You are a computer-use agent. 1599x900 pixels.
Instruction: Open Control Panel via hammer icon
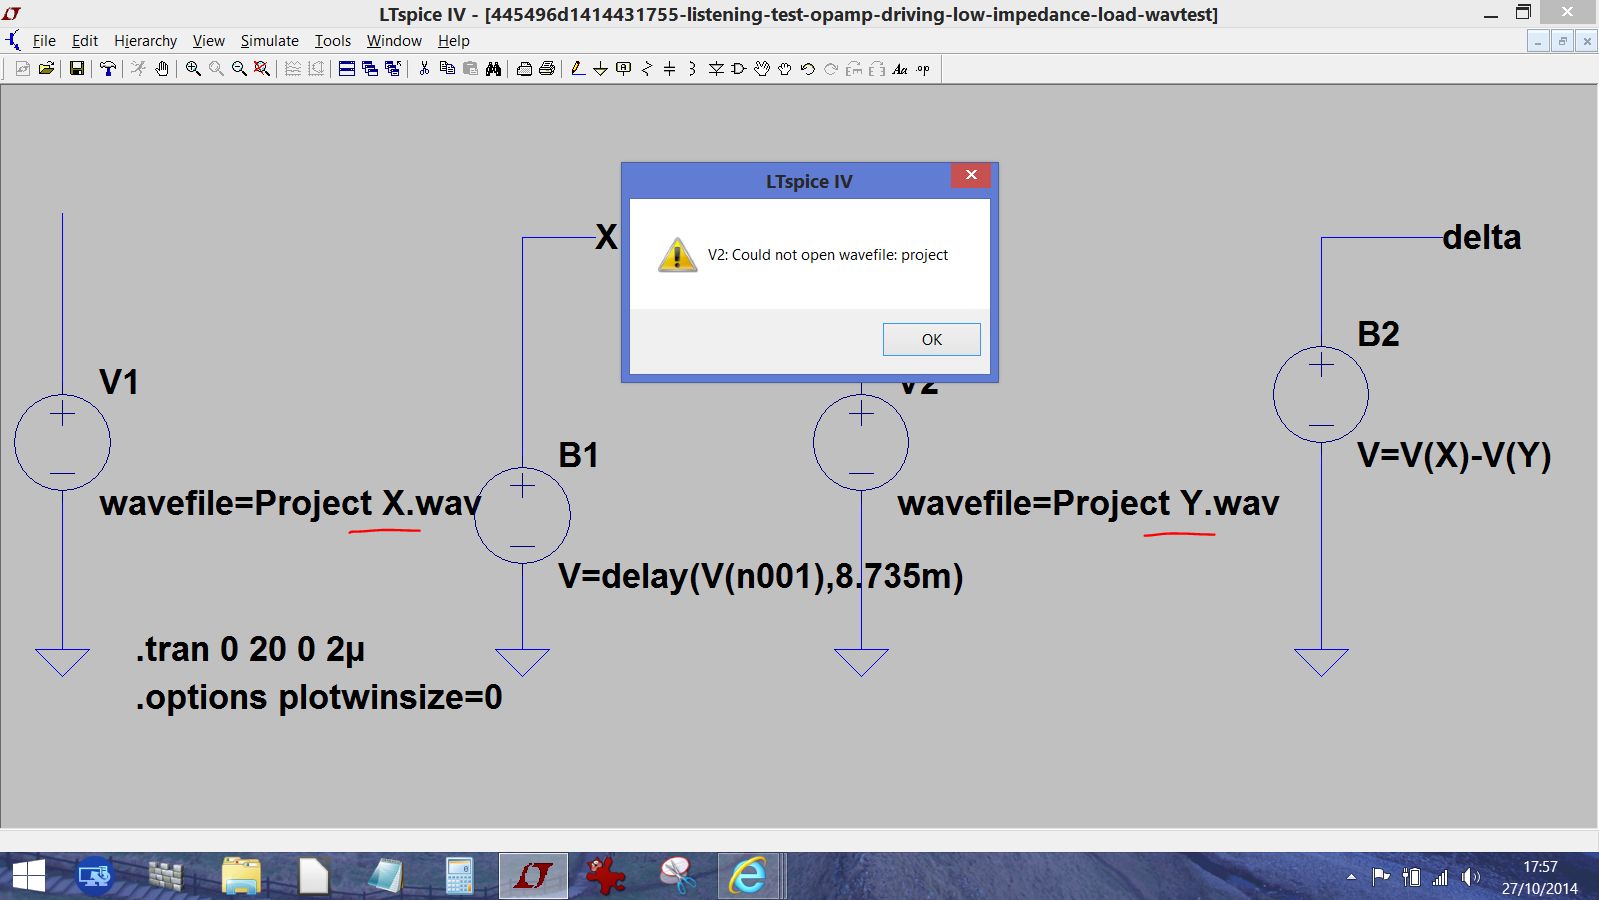coord(107,68)
